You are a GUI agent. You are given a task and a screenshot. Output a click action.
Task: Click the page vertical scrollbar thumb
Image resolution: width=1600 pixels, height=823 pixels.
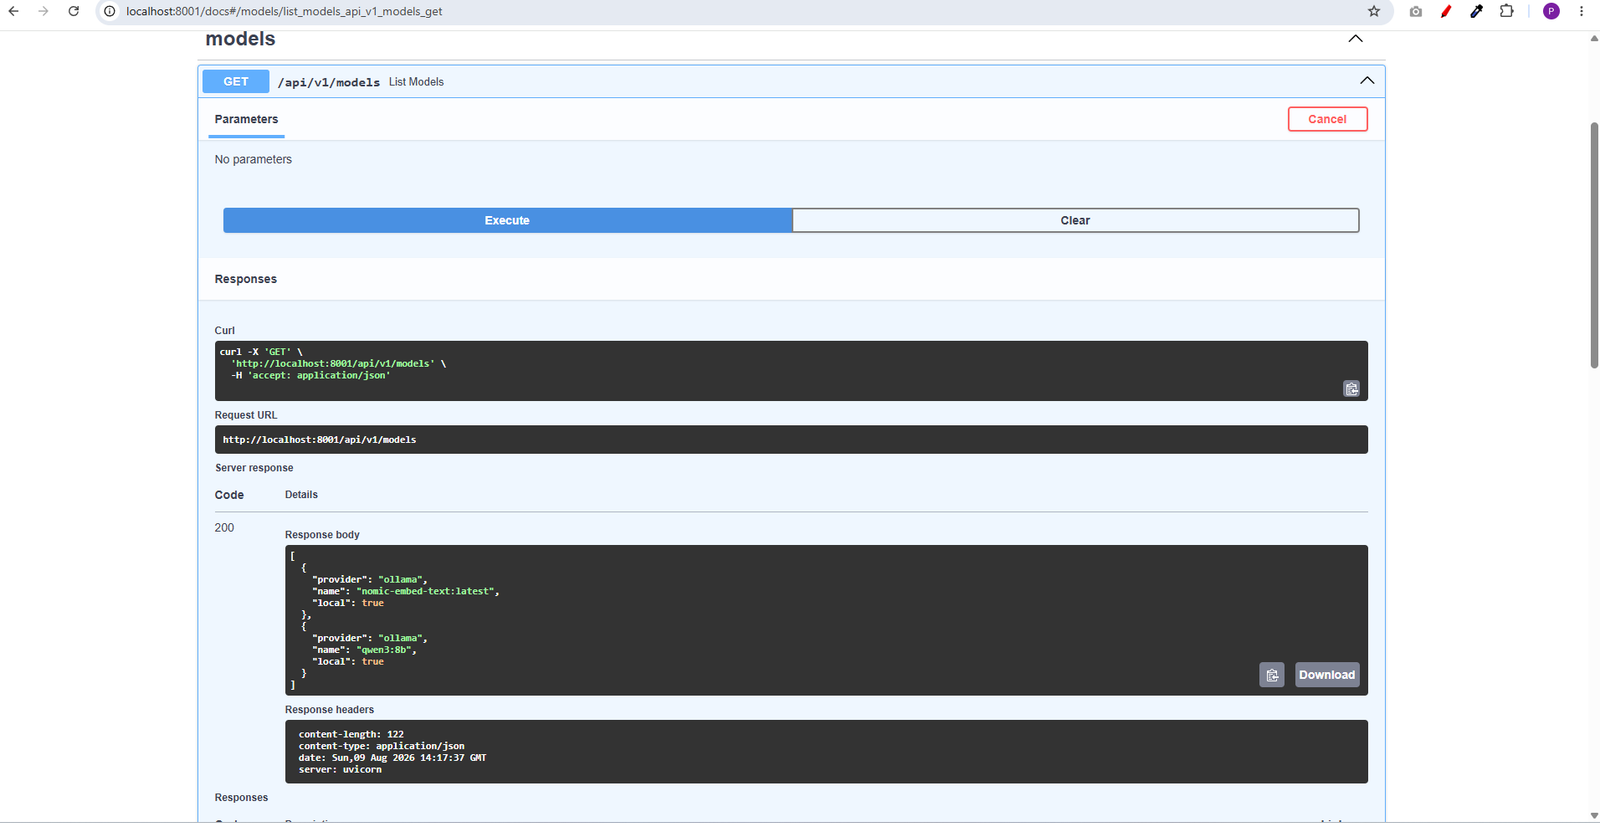[1594, 245]
